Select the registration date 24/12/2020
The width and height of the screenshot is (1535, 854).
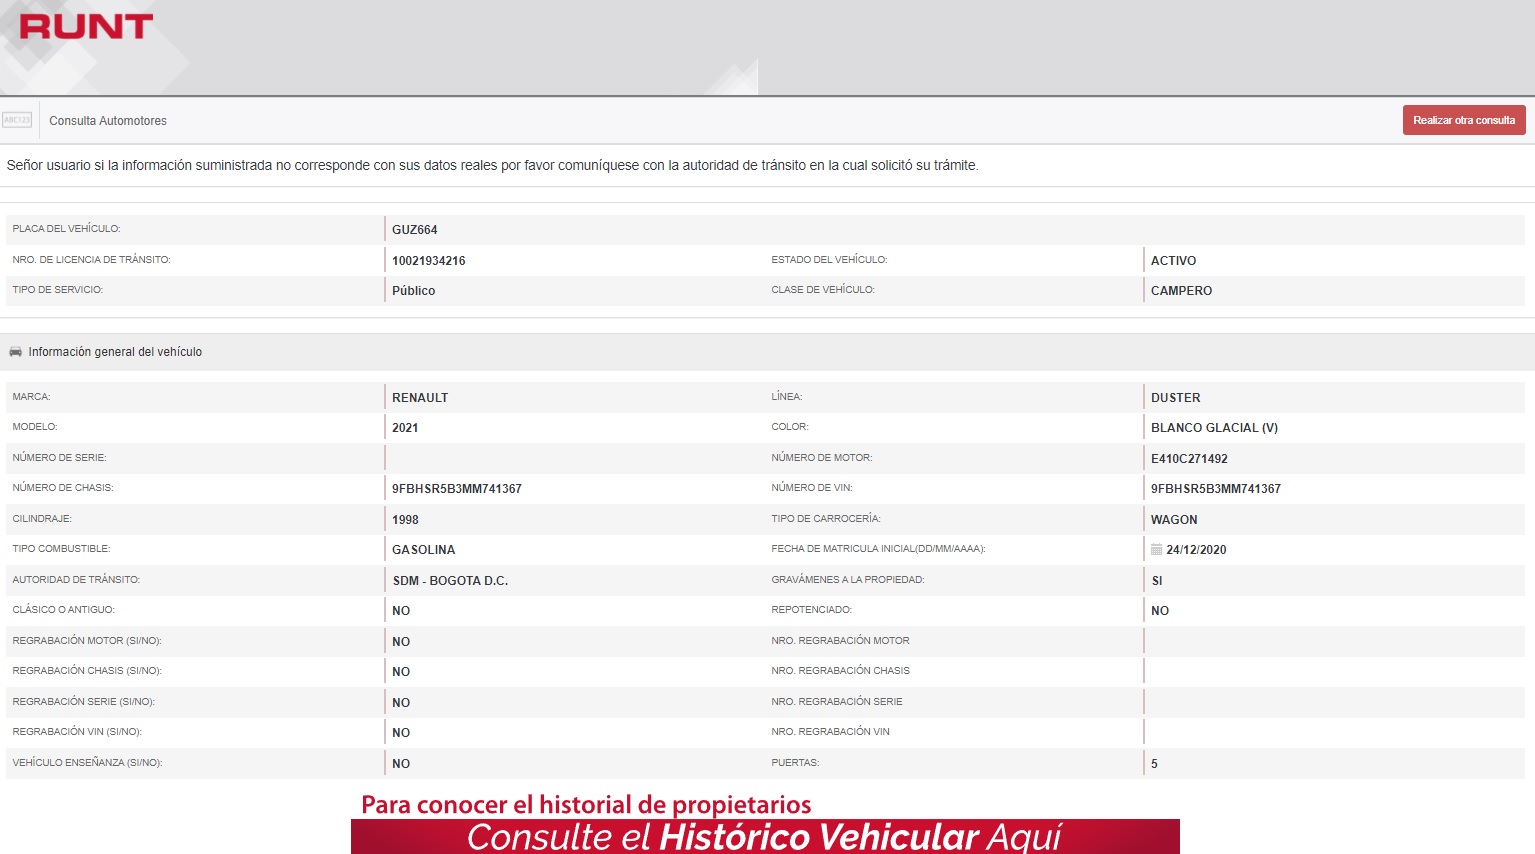[x=1196, y=550]
